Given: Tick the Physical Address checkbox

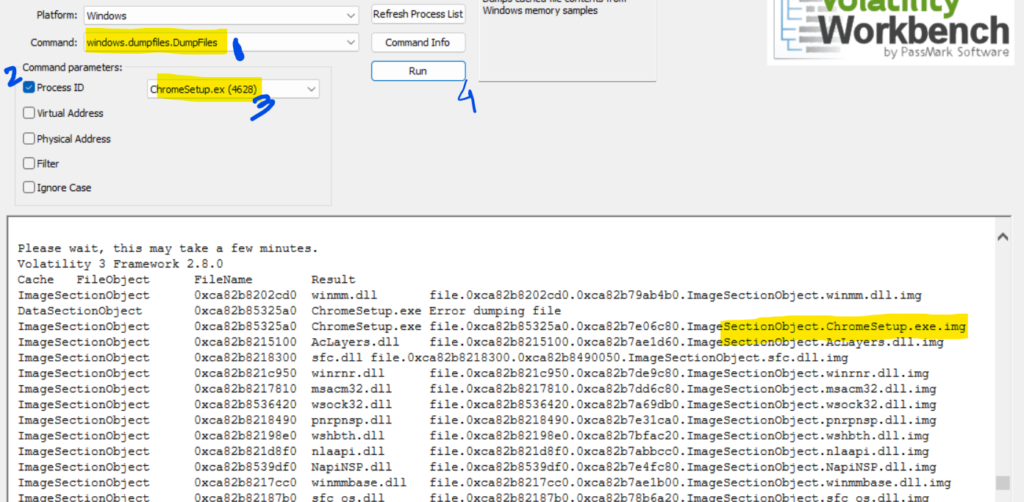Looking at the screenshot, I should coord(29,139).
